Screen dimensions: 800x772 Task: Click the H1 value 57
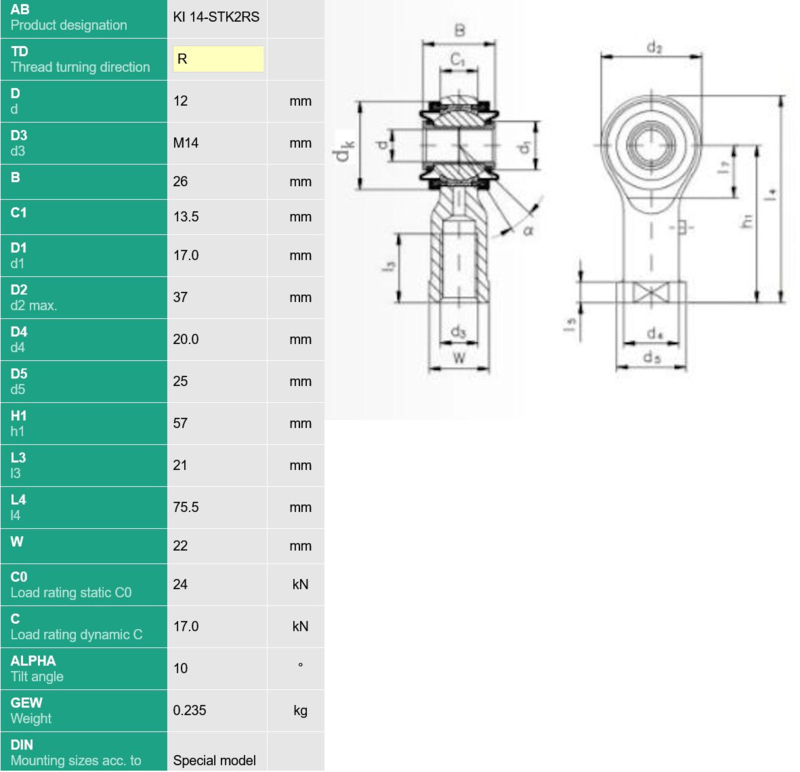coord(180,423)
